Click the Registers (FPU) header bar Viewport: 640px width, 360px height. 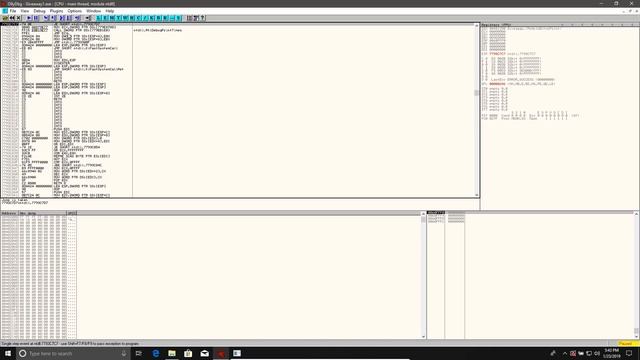[560, 25]
